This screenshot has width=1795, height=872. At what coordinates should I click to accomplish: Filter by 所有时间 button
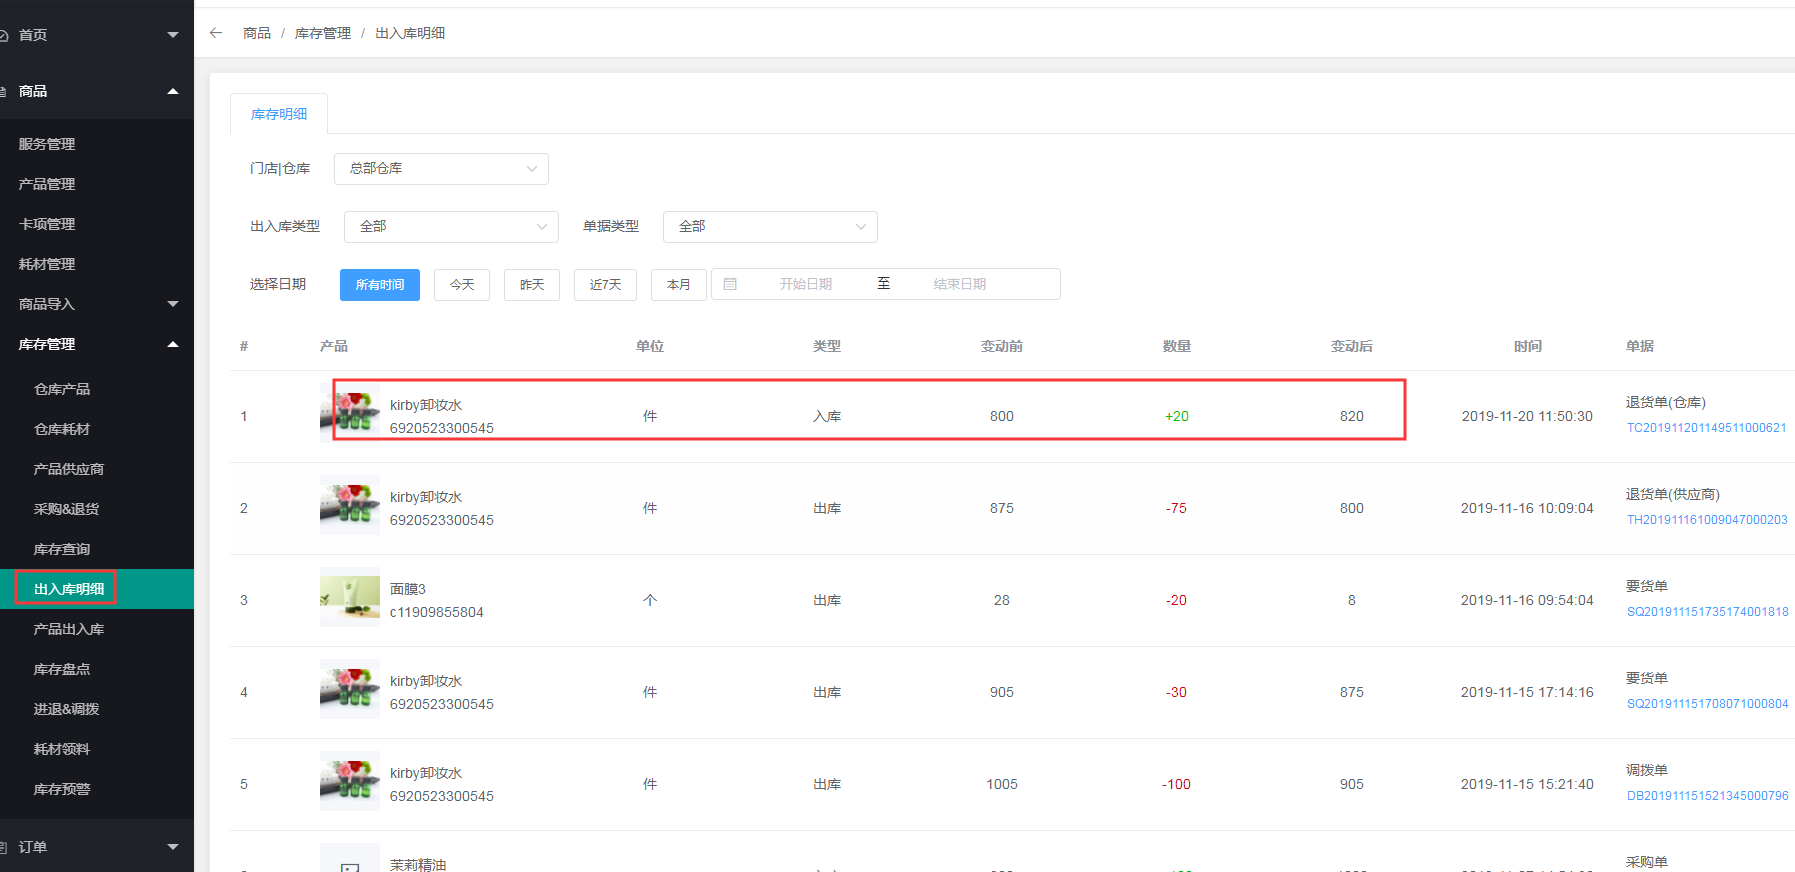coord(380,285)
